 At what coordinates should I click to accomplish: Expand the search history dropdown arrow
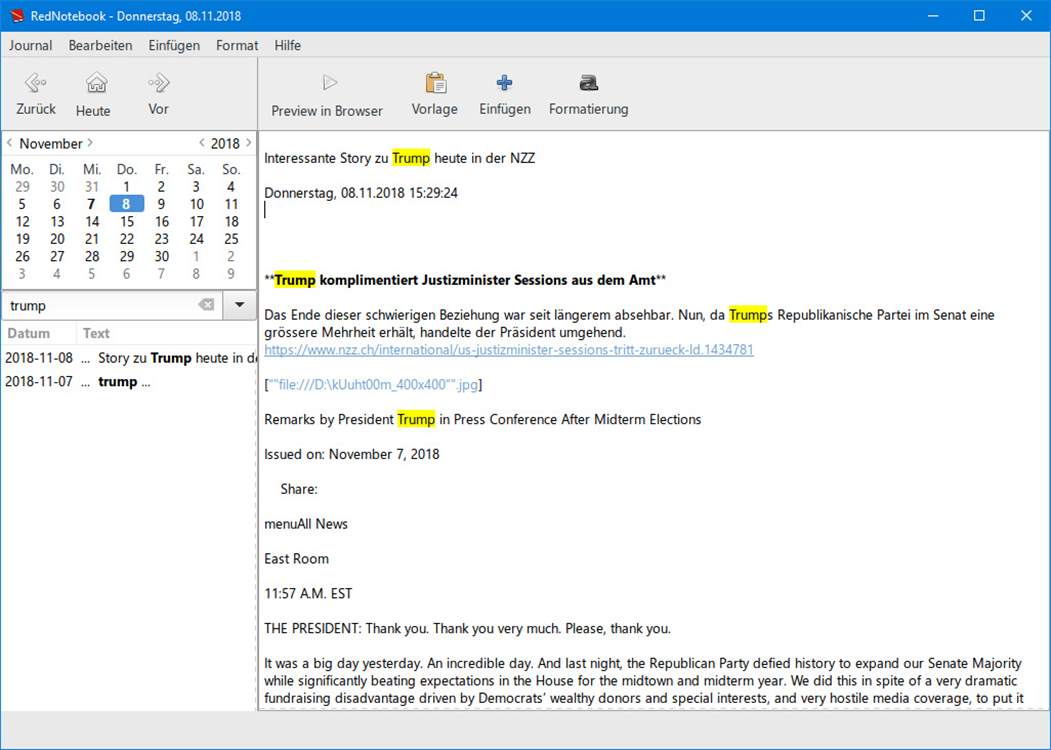pyautogui.click(x=239, y=305)
